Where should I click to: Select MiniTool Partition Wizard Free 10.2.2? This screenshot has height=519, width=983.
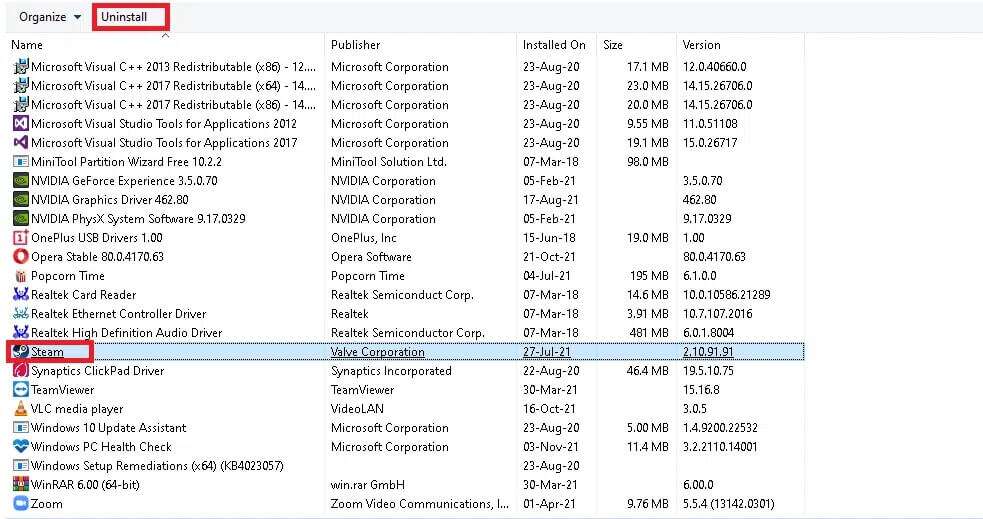127,162
